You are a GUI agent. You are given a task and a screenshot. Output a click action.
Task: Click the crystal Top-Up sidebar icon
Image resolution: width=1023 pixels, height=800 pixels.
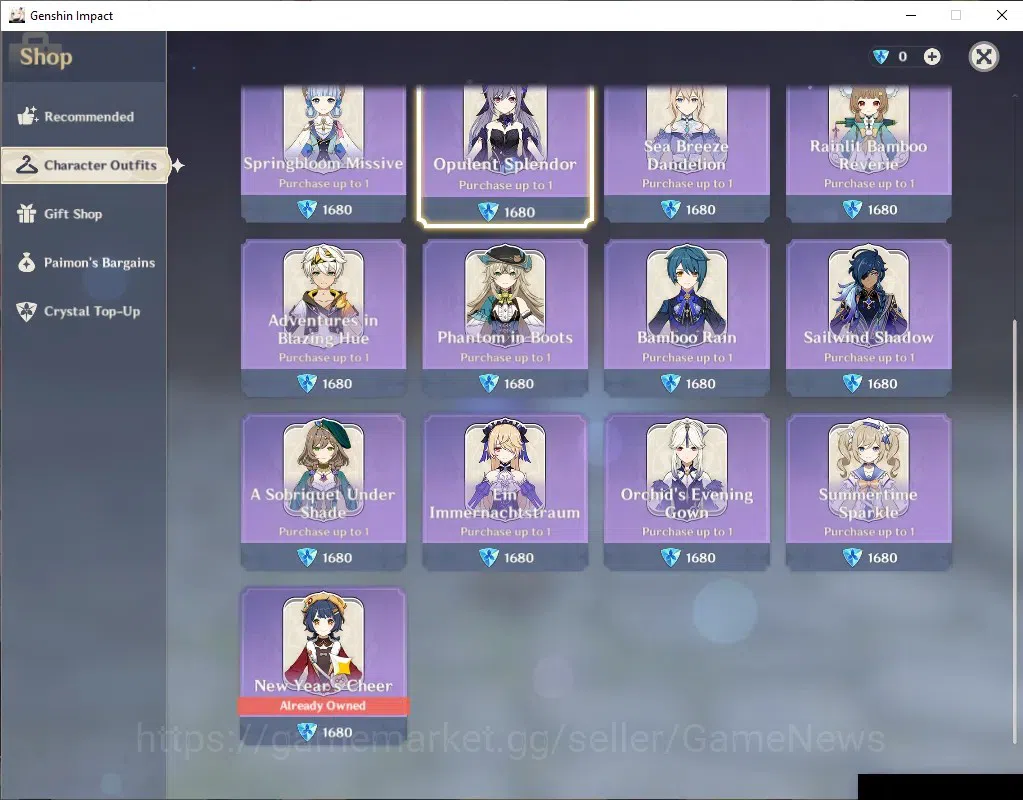click(x=27, y=311)
